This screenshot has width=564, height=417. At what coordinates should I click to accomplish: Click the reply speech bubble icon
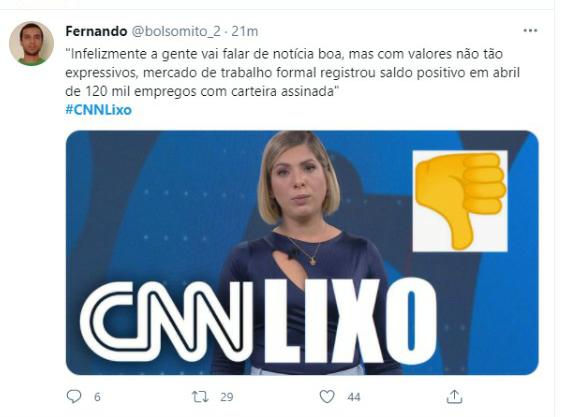tap(74, 396)
